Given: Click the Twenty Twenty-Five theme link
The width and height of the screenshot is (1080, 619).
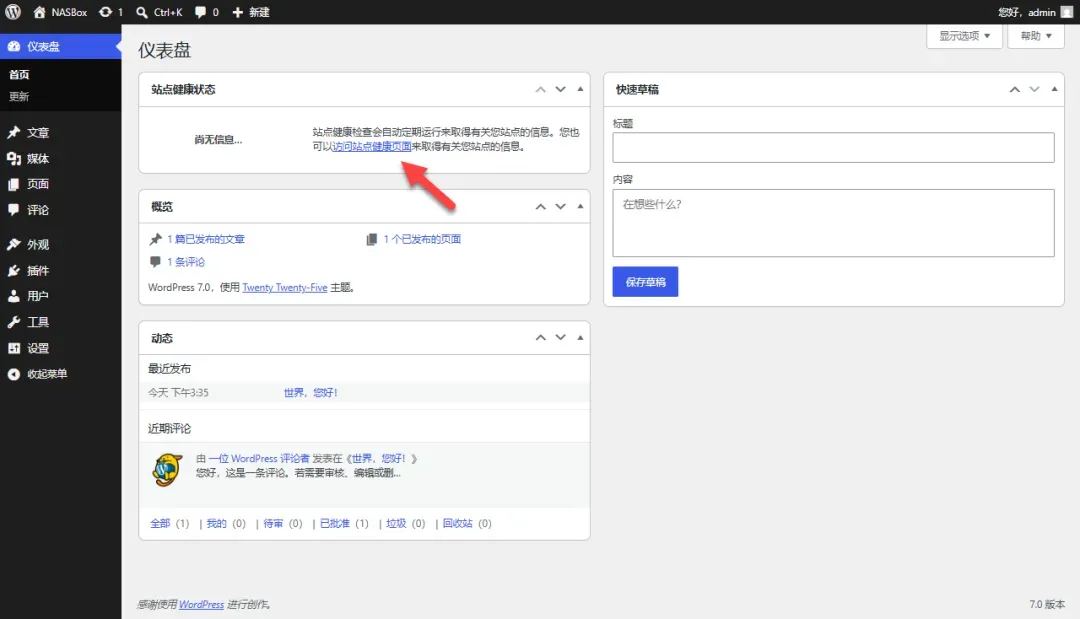Looking at the screenshot, I should tap(284, 288).
